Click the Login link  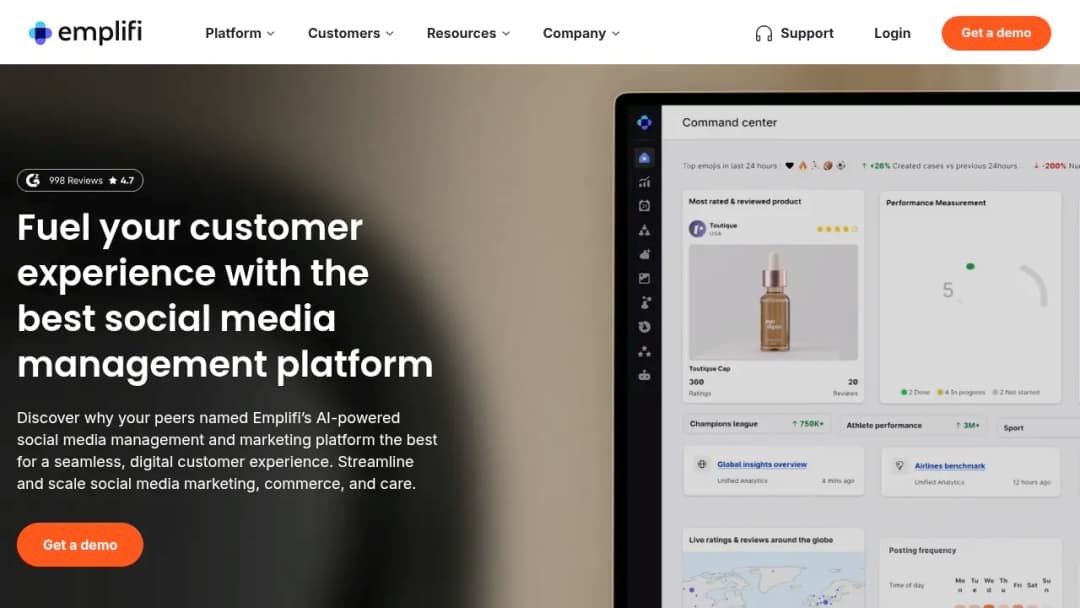(x=892, y=33)
